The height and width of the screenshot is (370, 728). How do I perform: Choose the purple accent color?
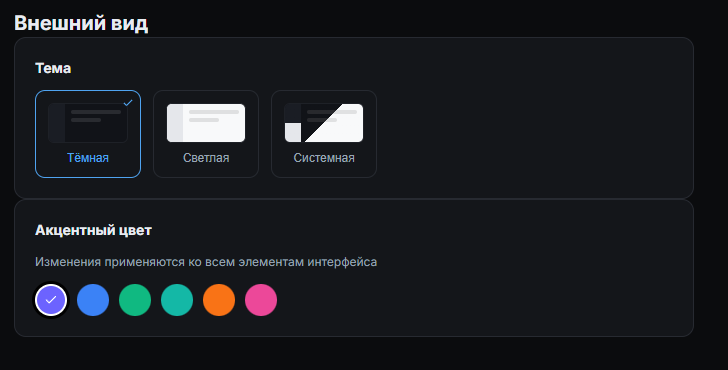pos(51,300)
